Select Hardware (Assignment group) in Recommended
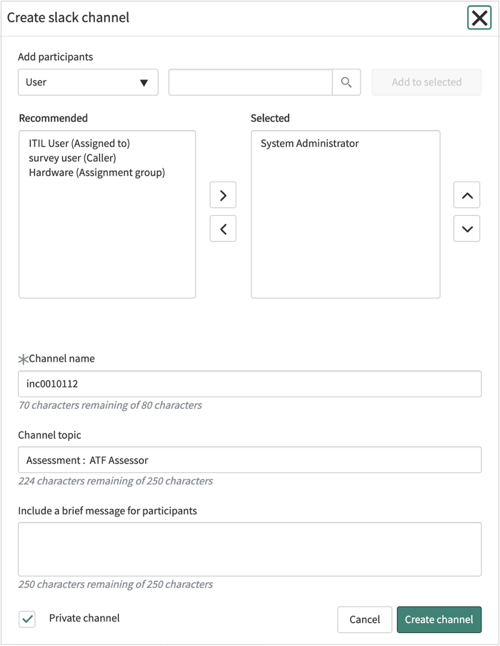 tap(97, 172)
